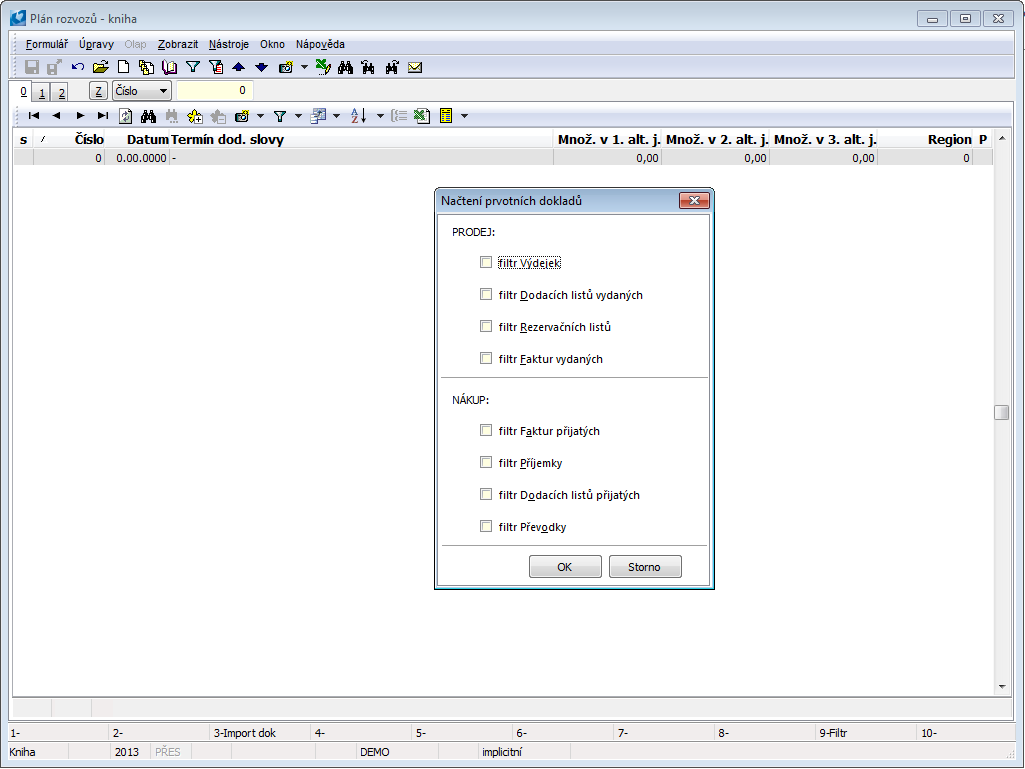Enable the filtr Výdejek checkbox
Image resolution: width=1025 pixels, height=769 pixels.
pyautogui.click(x=486, y=262)
